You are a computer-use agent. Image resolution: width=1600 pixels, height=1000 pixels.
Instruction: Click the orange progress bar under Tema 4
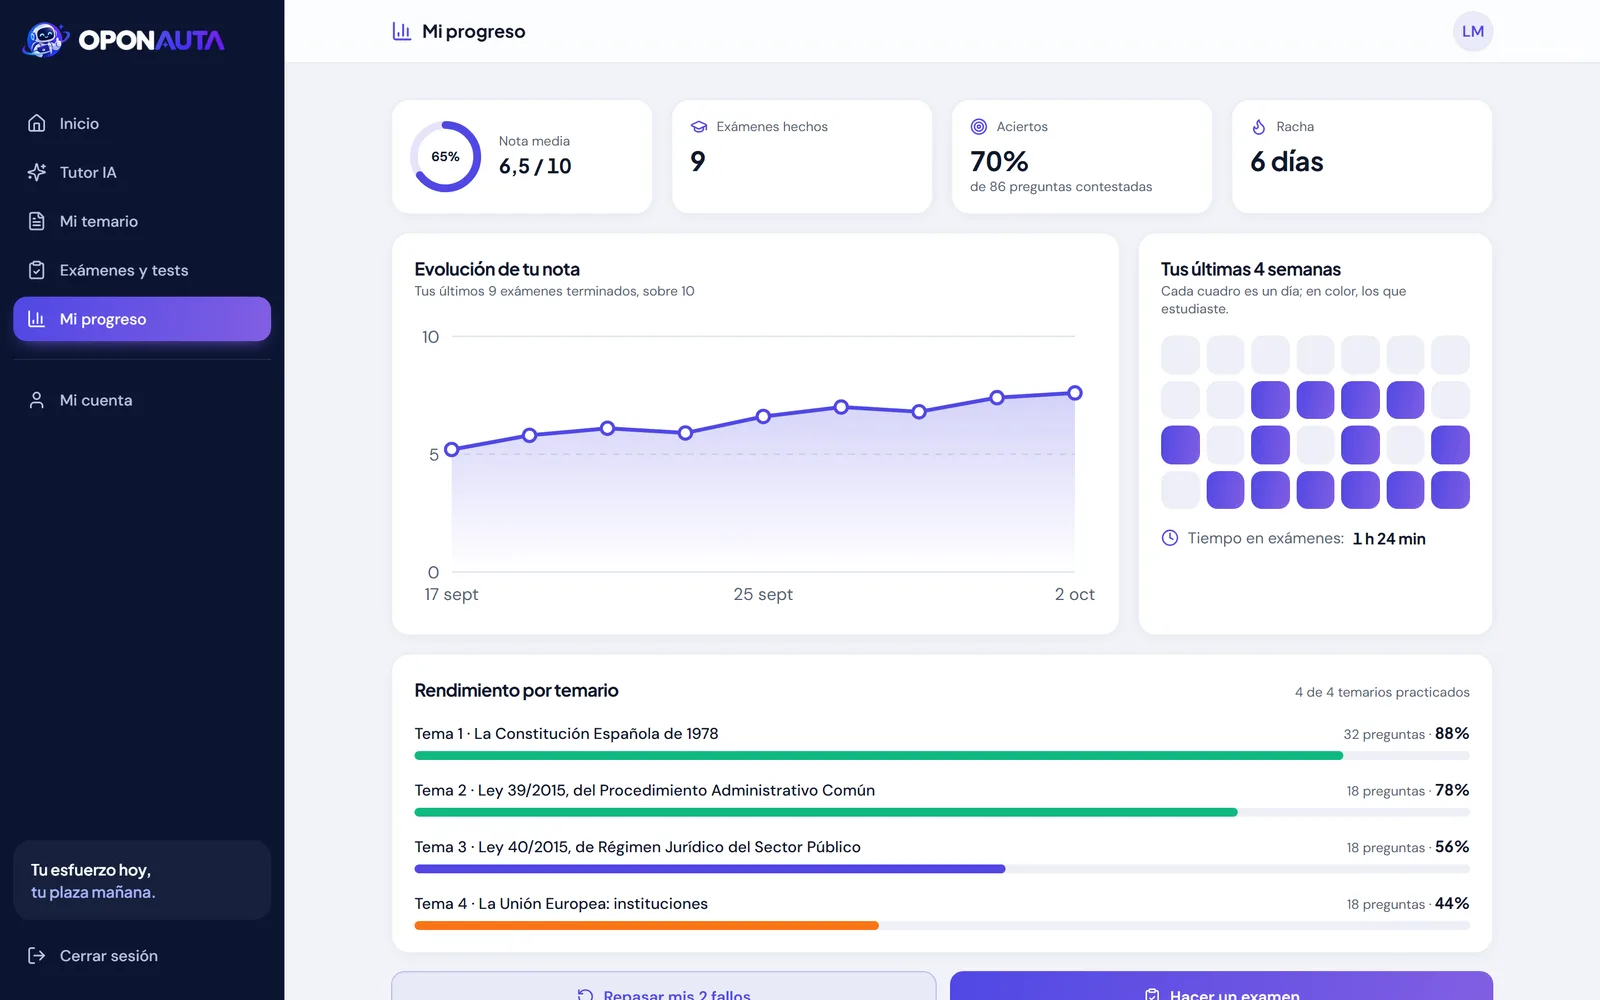646,926
